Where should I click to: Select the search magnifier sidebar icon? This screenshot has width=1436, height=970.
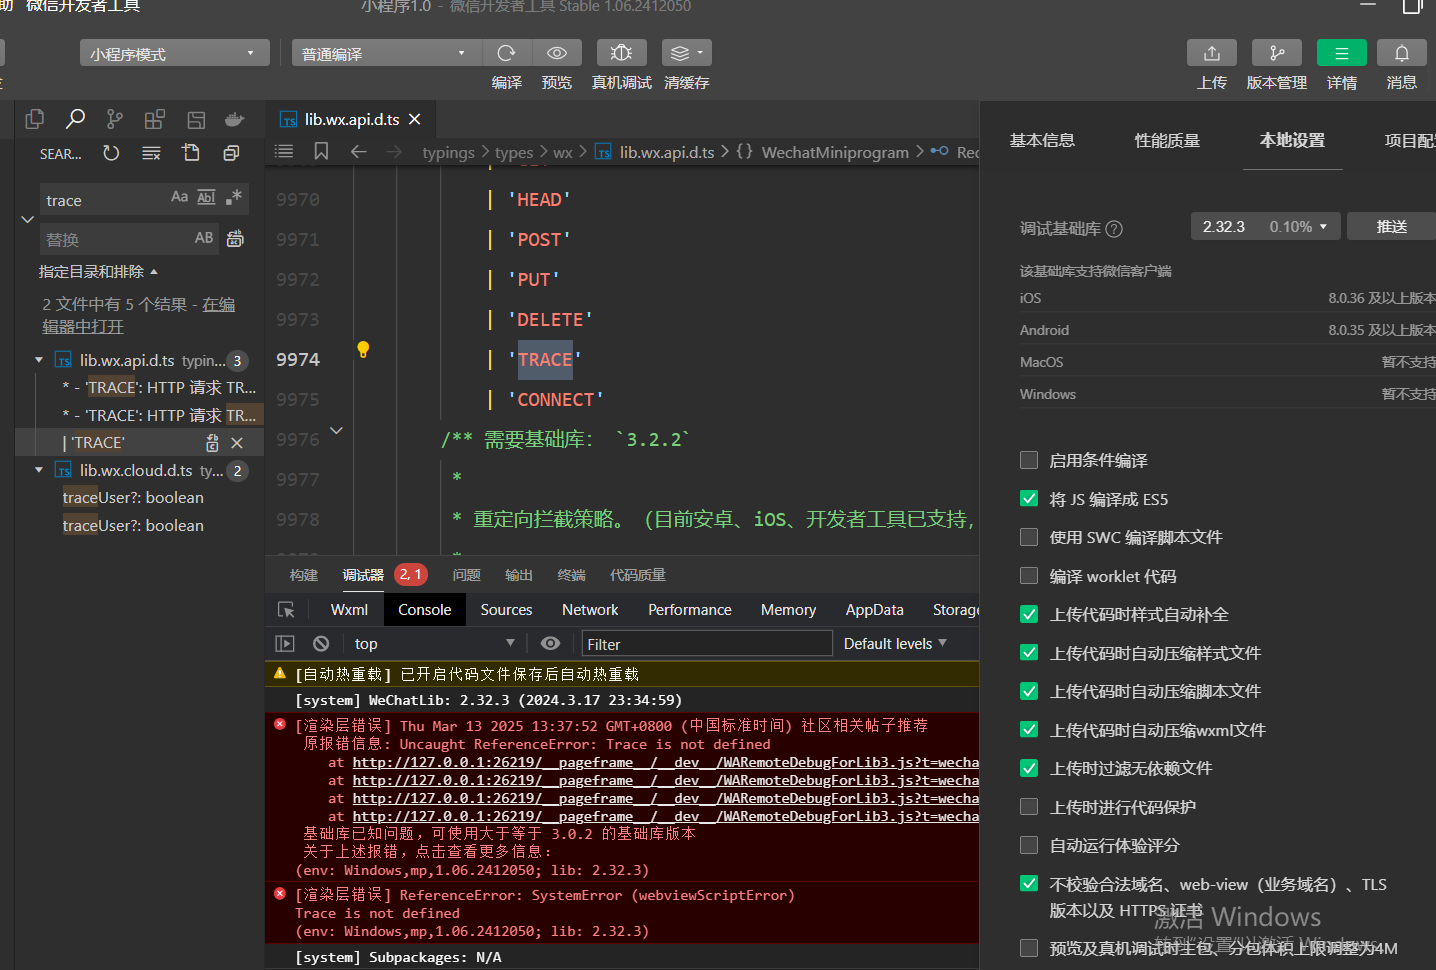(x=75, y=120)
